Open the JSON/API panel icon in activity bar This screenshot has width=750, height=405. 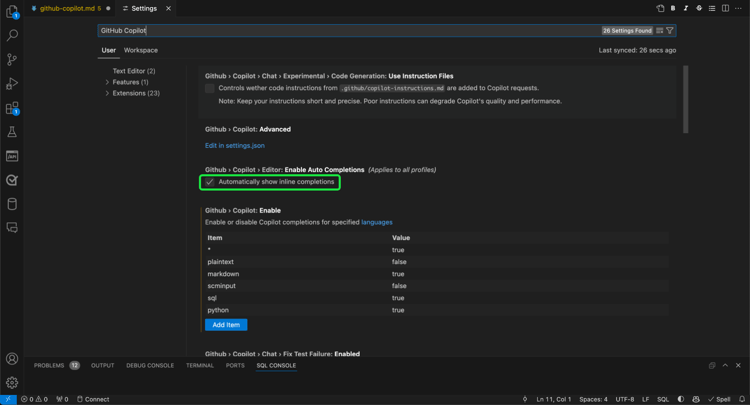tap(12, 156)
